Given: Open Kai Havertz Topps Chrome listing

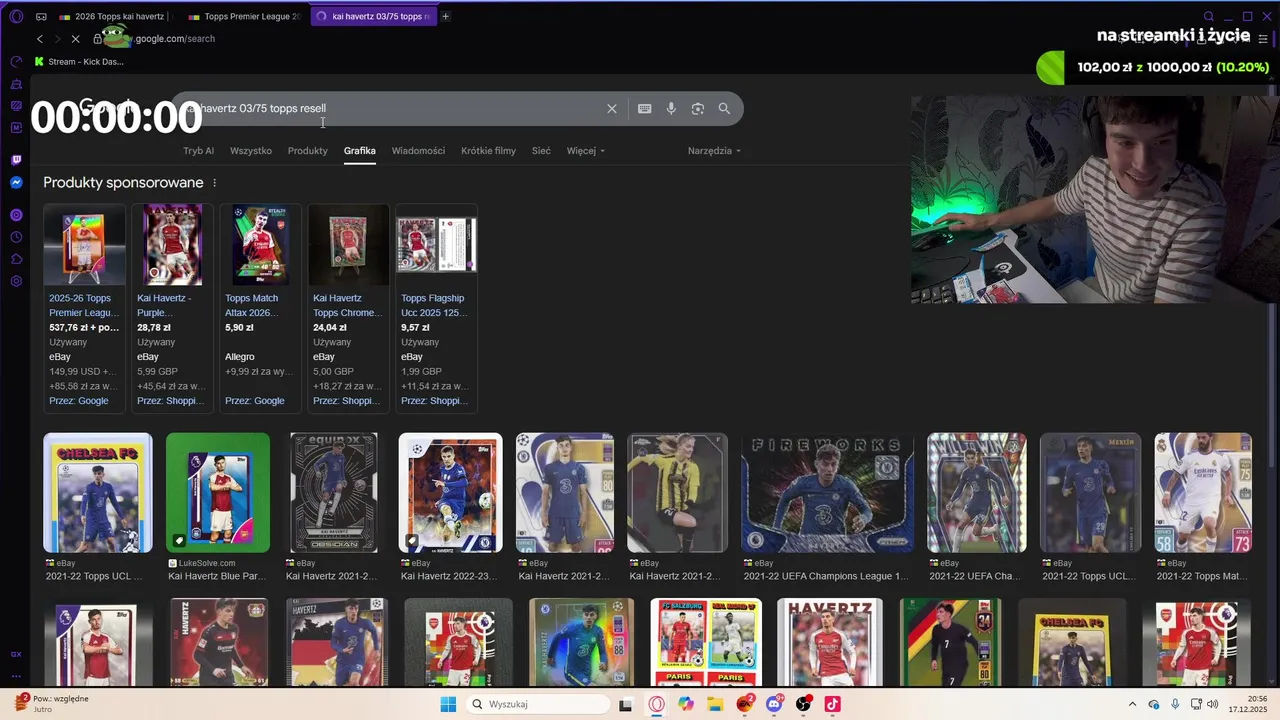Looking at the screenshot, I should pos(348,308).
